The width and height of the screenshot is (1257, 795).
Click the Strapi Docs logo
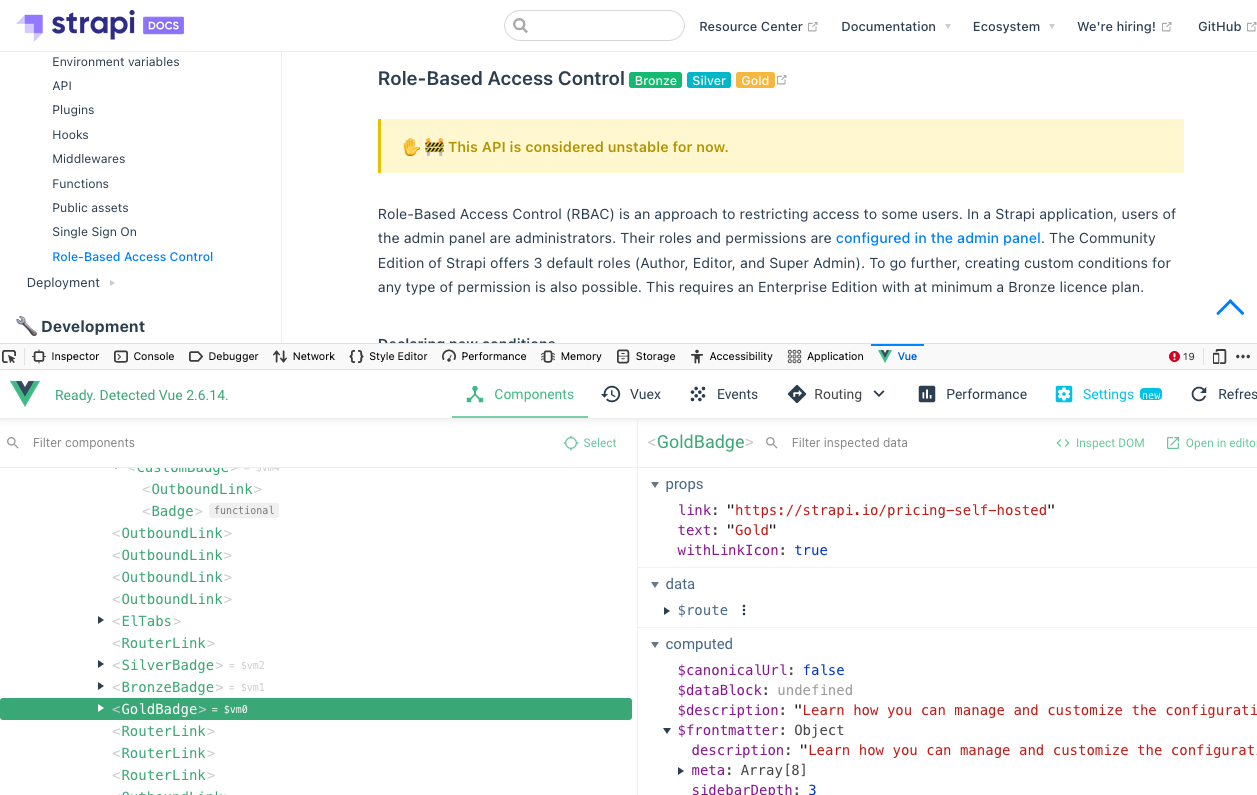click(x=100, y=24)
